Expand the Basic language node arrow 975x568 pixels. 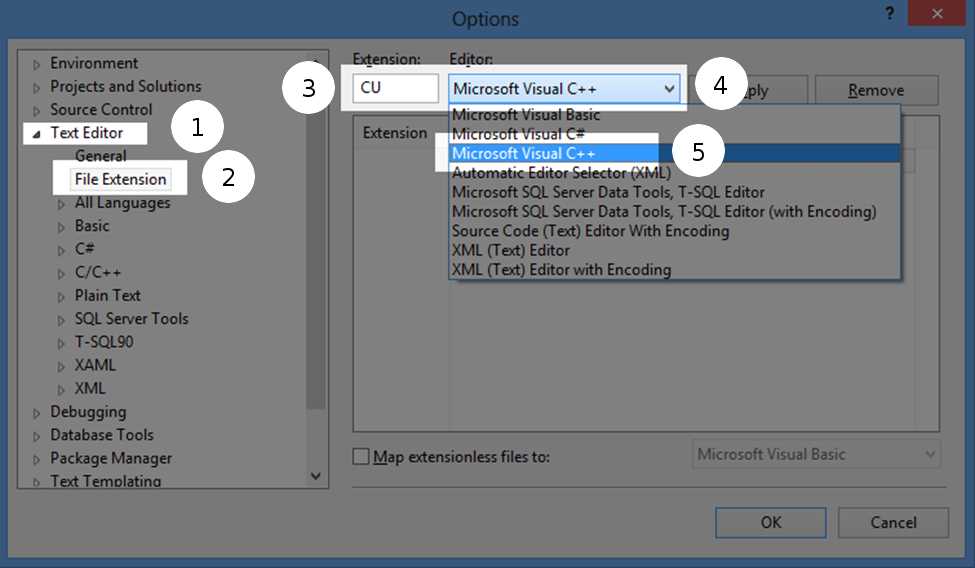[61, 227]
